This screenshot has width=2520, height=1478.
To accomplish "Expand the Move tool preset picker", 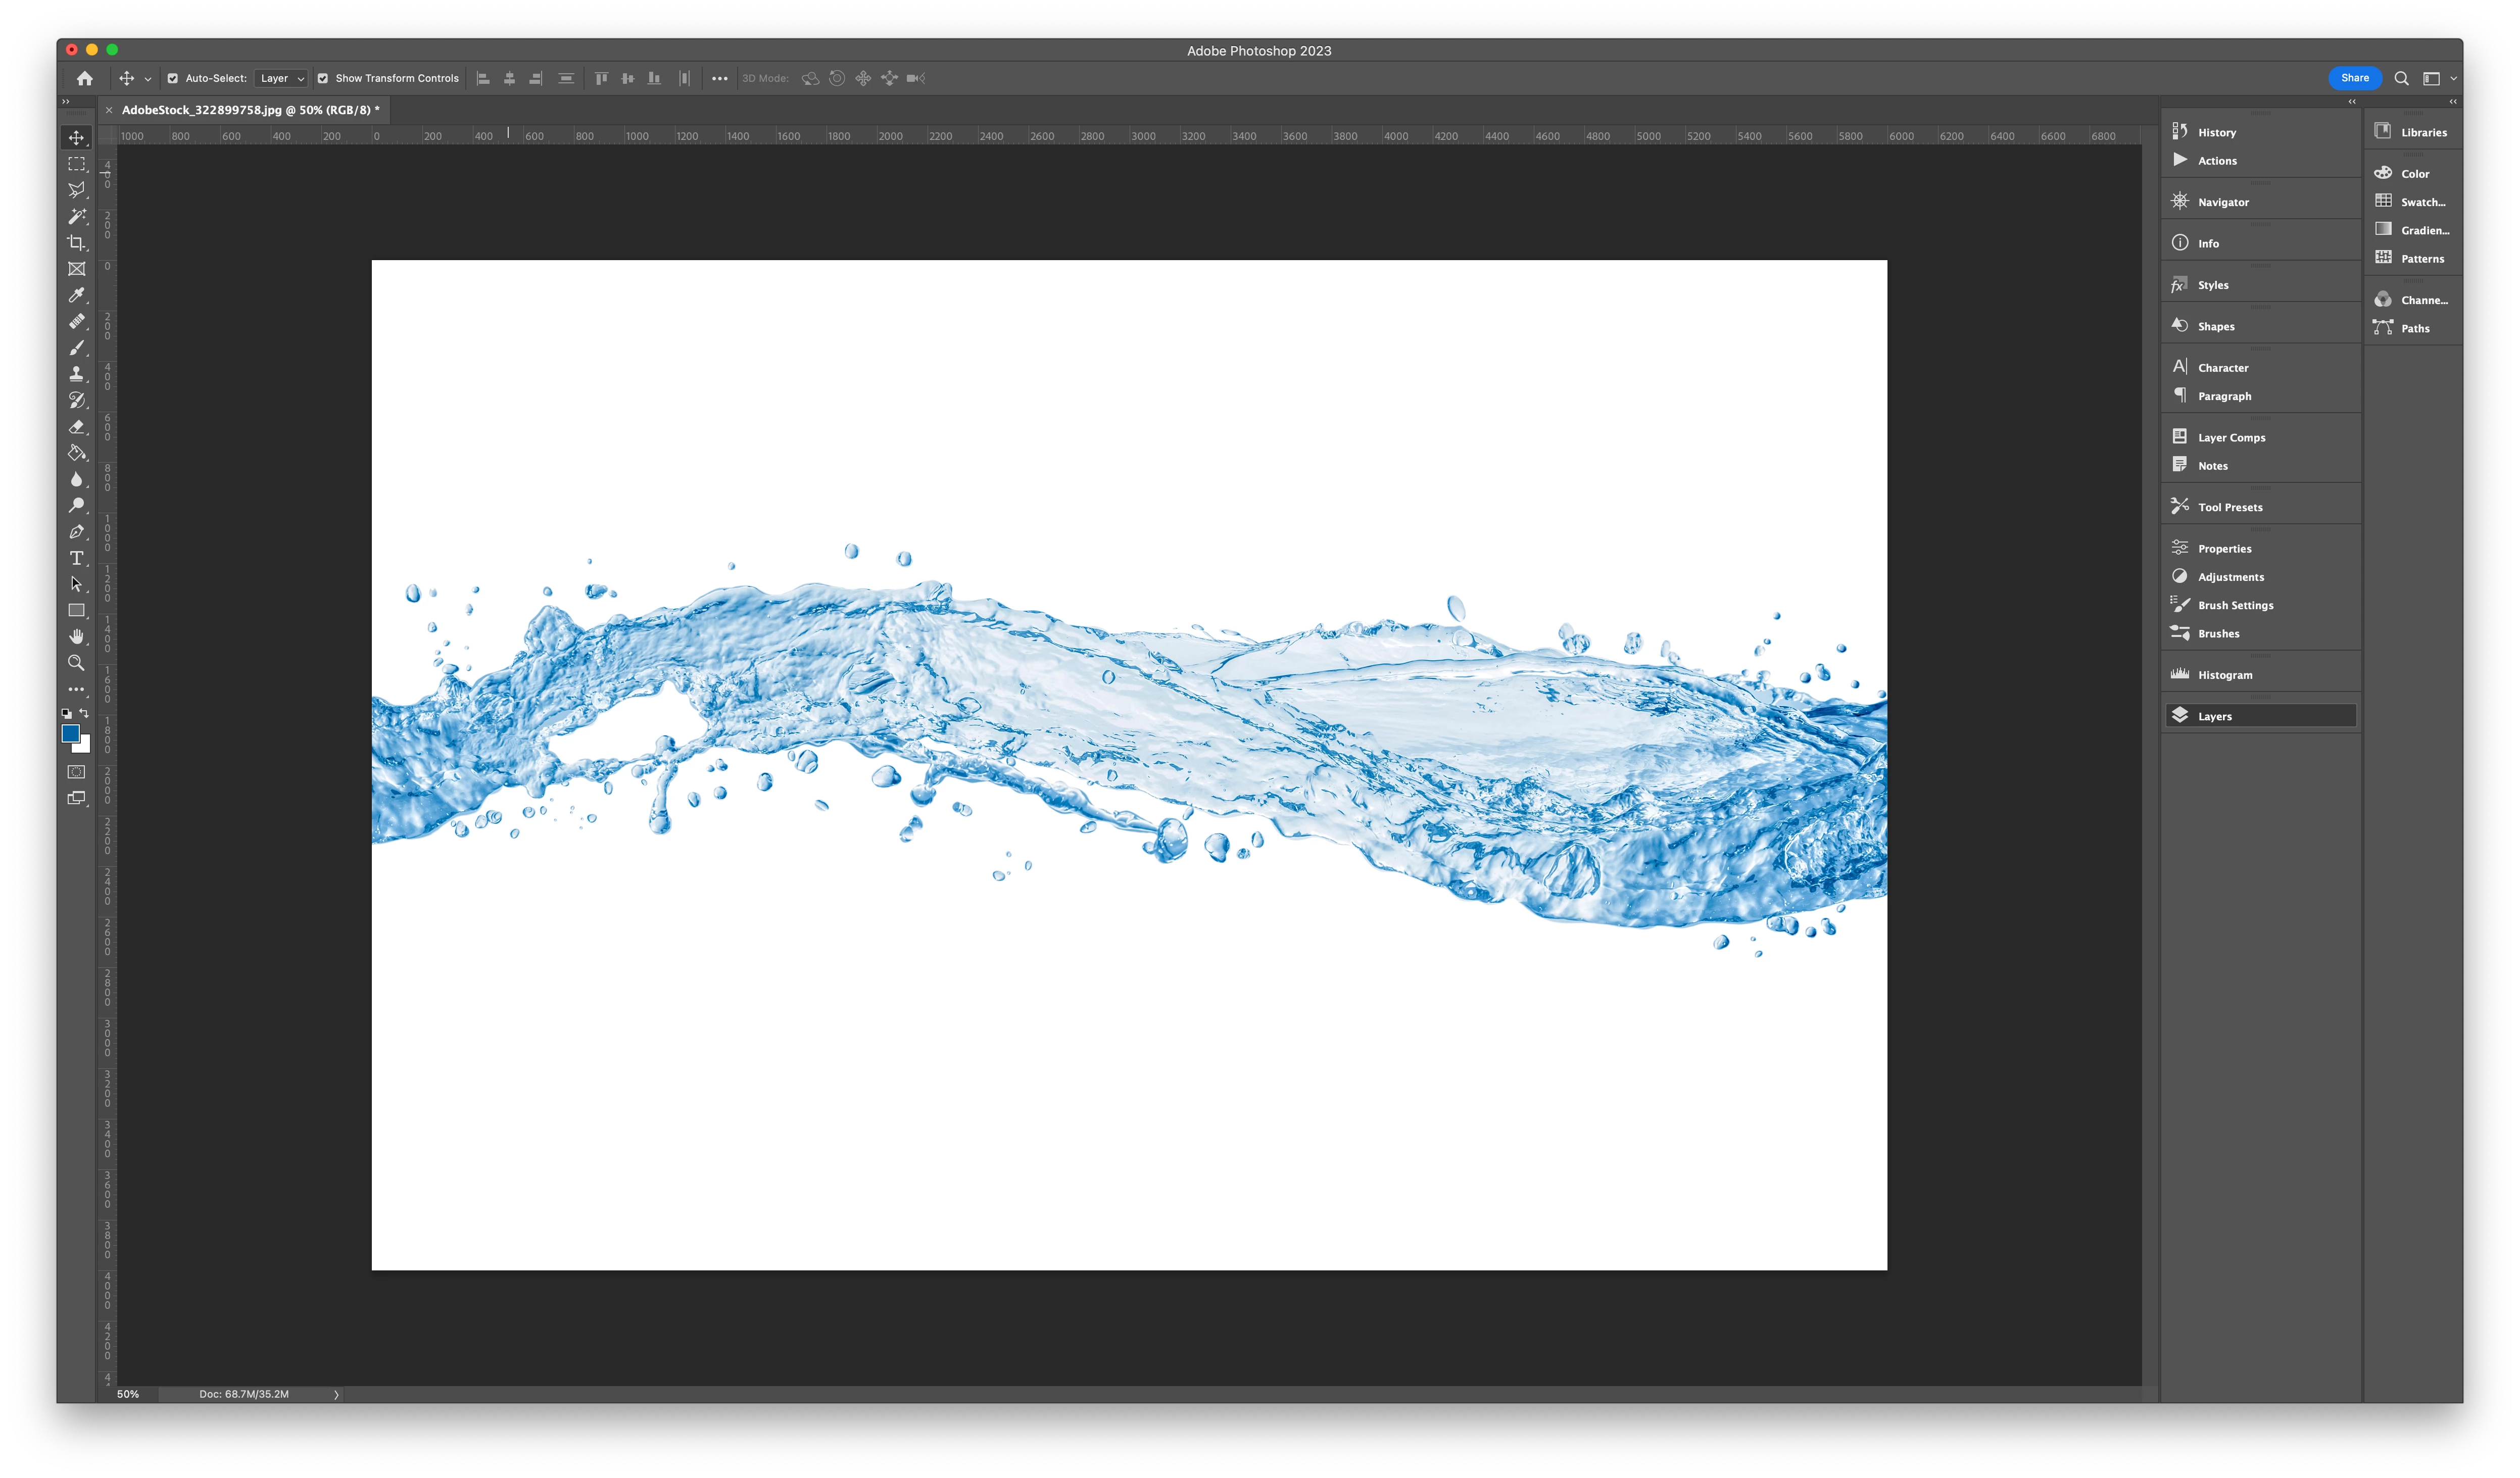I will click(x=148, y=79).
